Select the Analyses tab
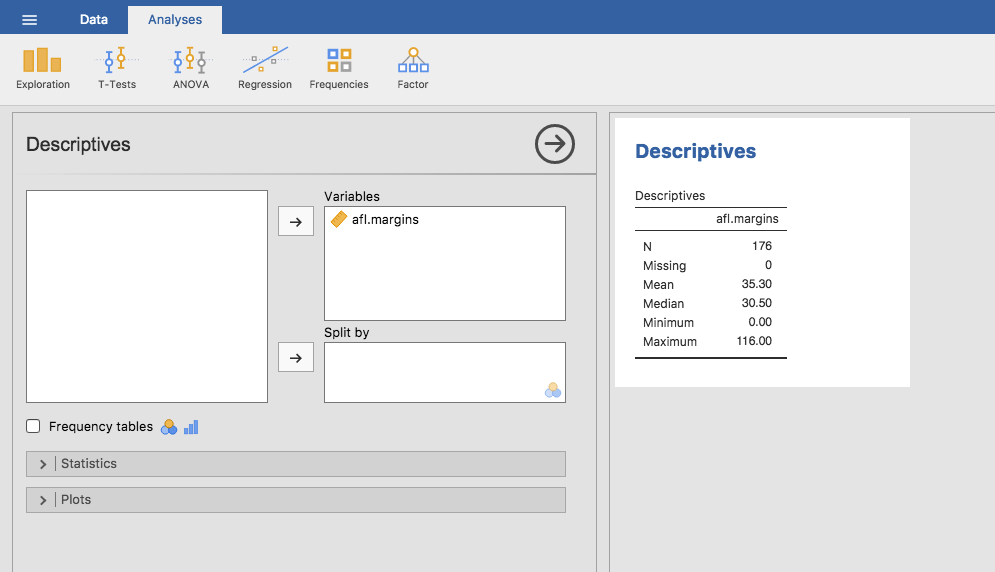The height and width of the screenshot is (572, 995). (x=175, y=20)
